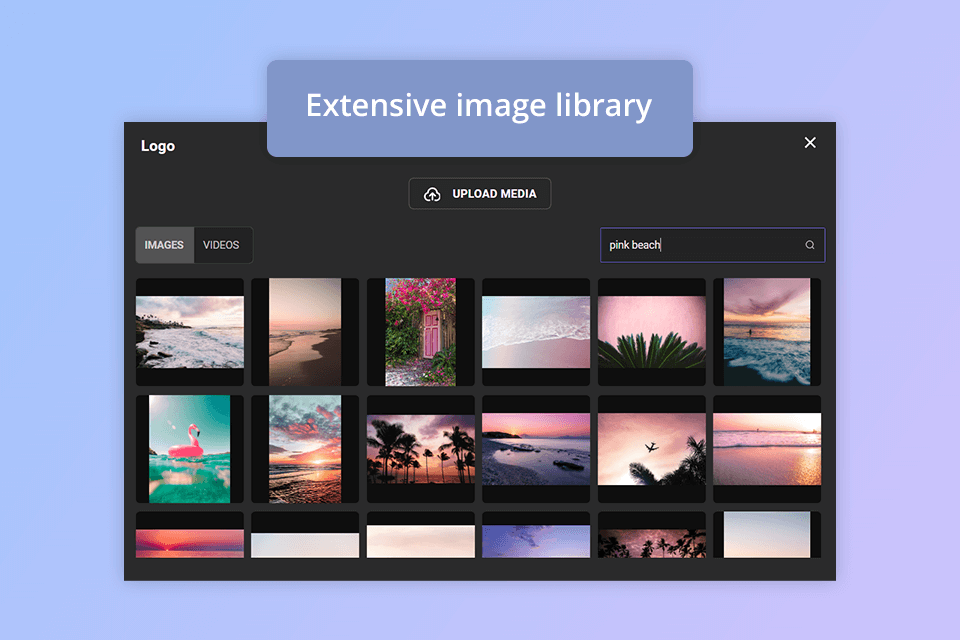Close the Logo media dialog

[810, 143]
